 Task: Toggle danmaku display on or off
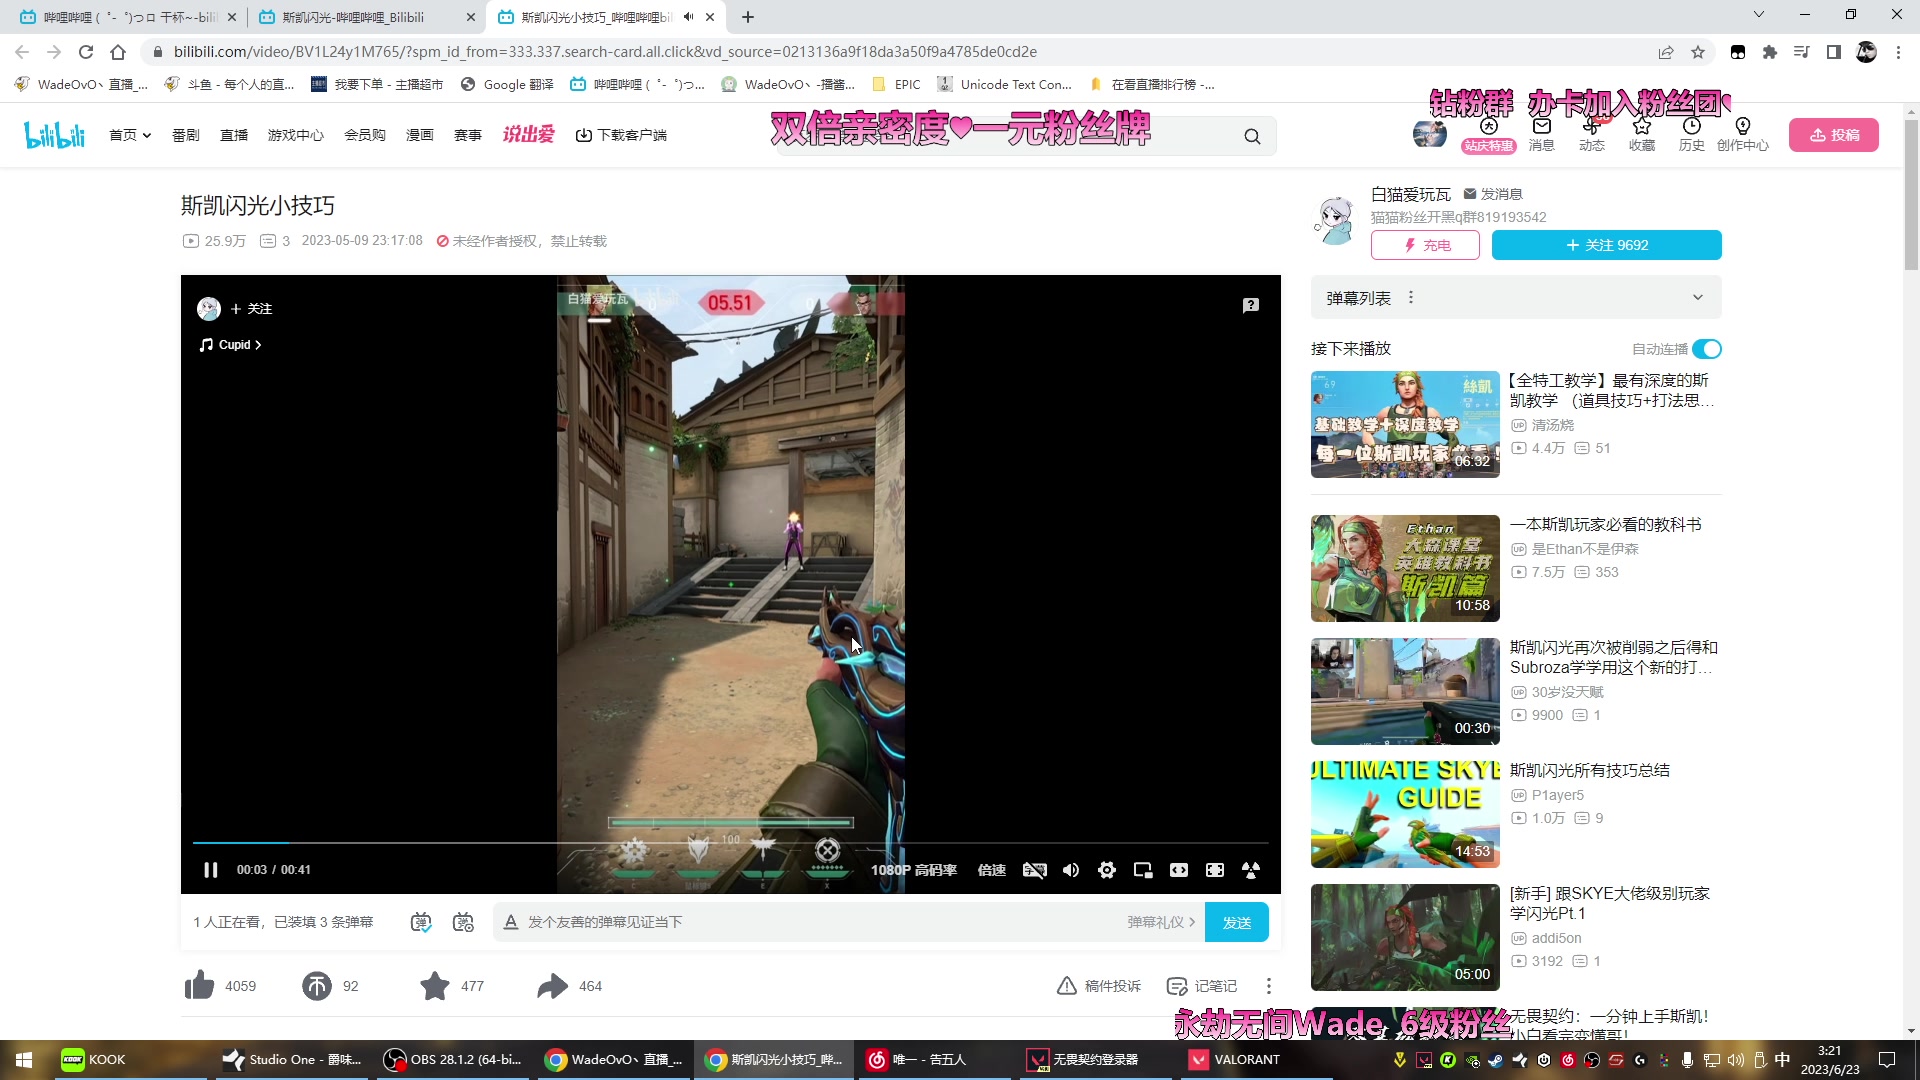coord(421,922)
